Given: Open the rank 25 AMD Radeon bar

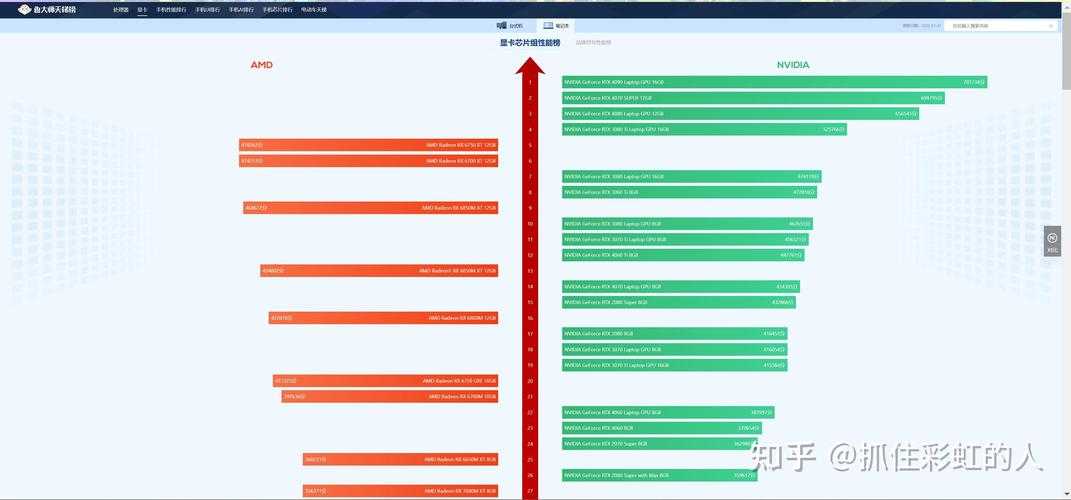Looking at the screenshot, I should (x=400, y=459).
